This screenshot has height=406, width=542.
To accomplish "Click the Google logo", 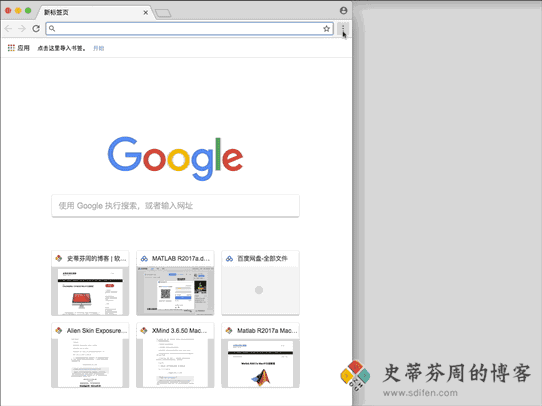I will [x=175, y=158].
